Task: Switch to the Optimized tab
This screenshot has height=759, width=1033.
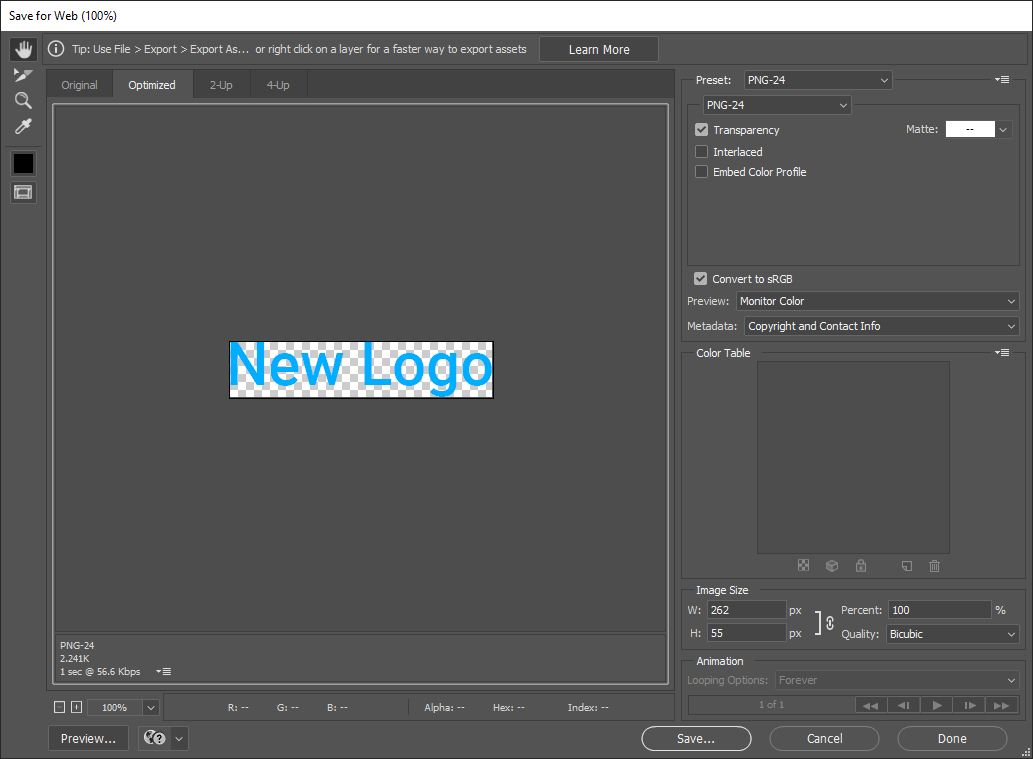Action: pos(152,85)
